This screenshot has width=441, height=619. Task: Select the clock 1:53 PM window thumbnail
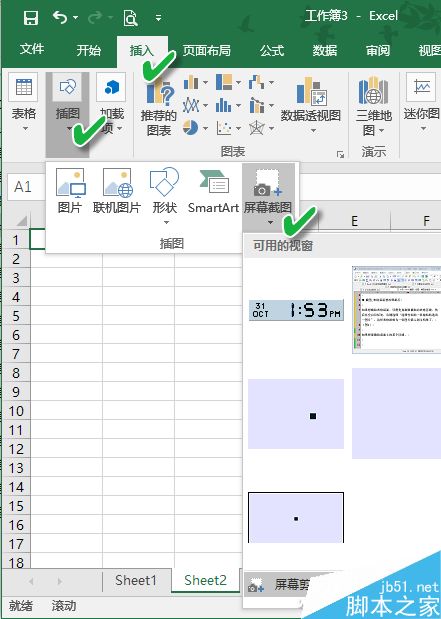pyautogui.click(x=296, y=310)
